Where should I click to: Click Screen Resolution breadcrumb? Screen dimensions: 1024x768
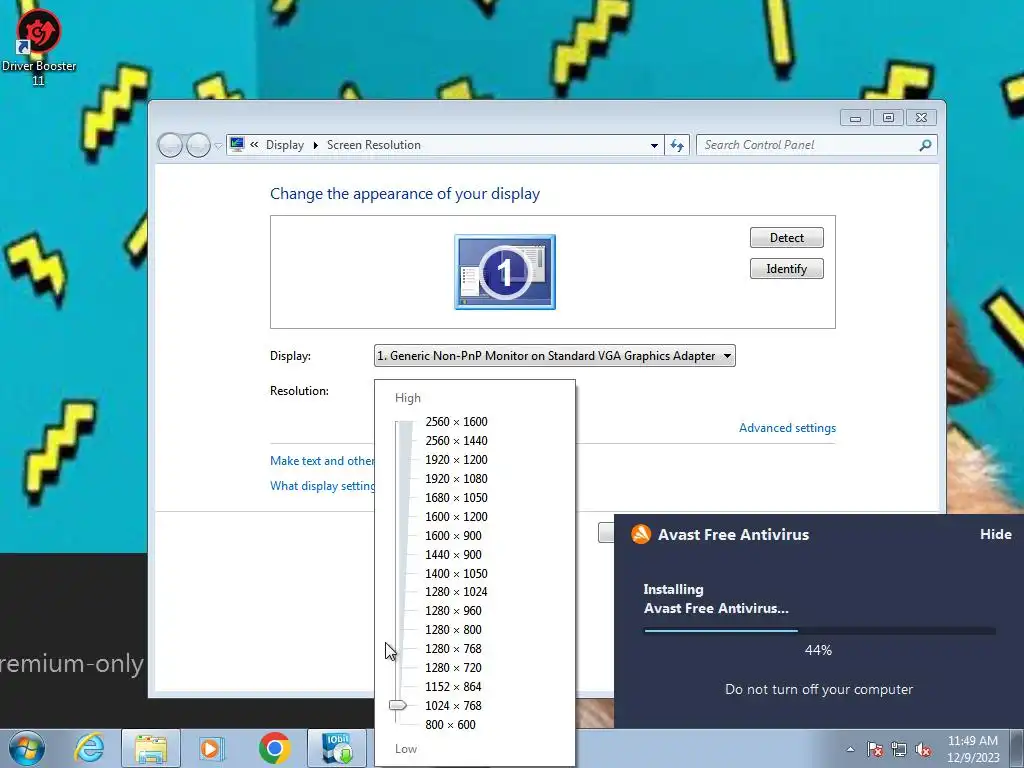point(374,145)
